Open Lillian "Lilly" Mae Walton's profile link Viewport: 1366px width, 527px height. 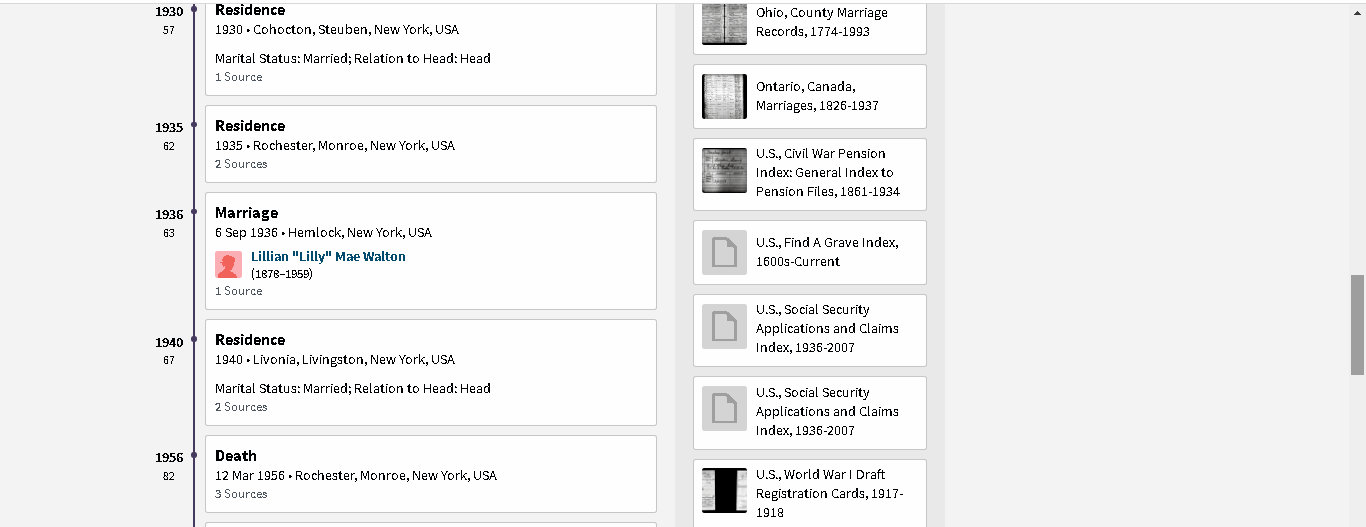click(x=328, y=257)
